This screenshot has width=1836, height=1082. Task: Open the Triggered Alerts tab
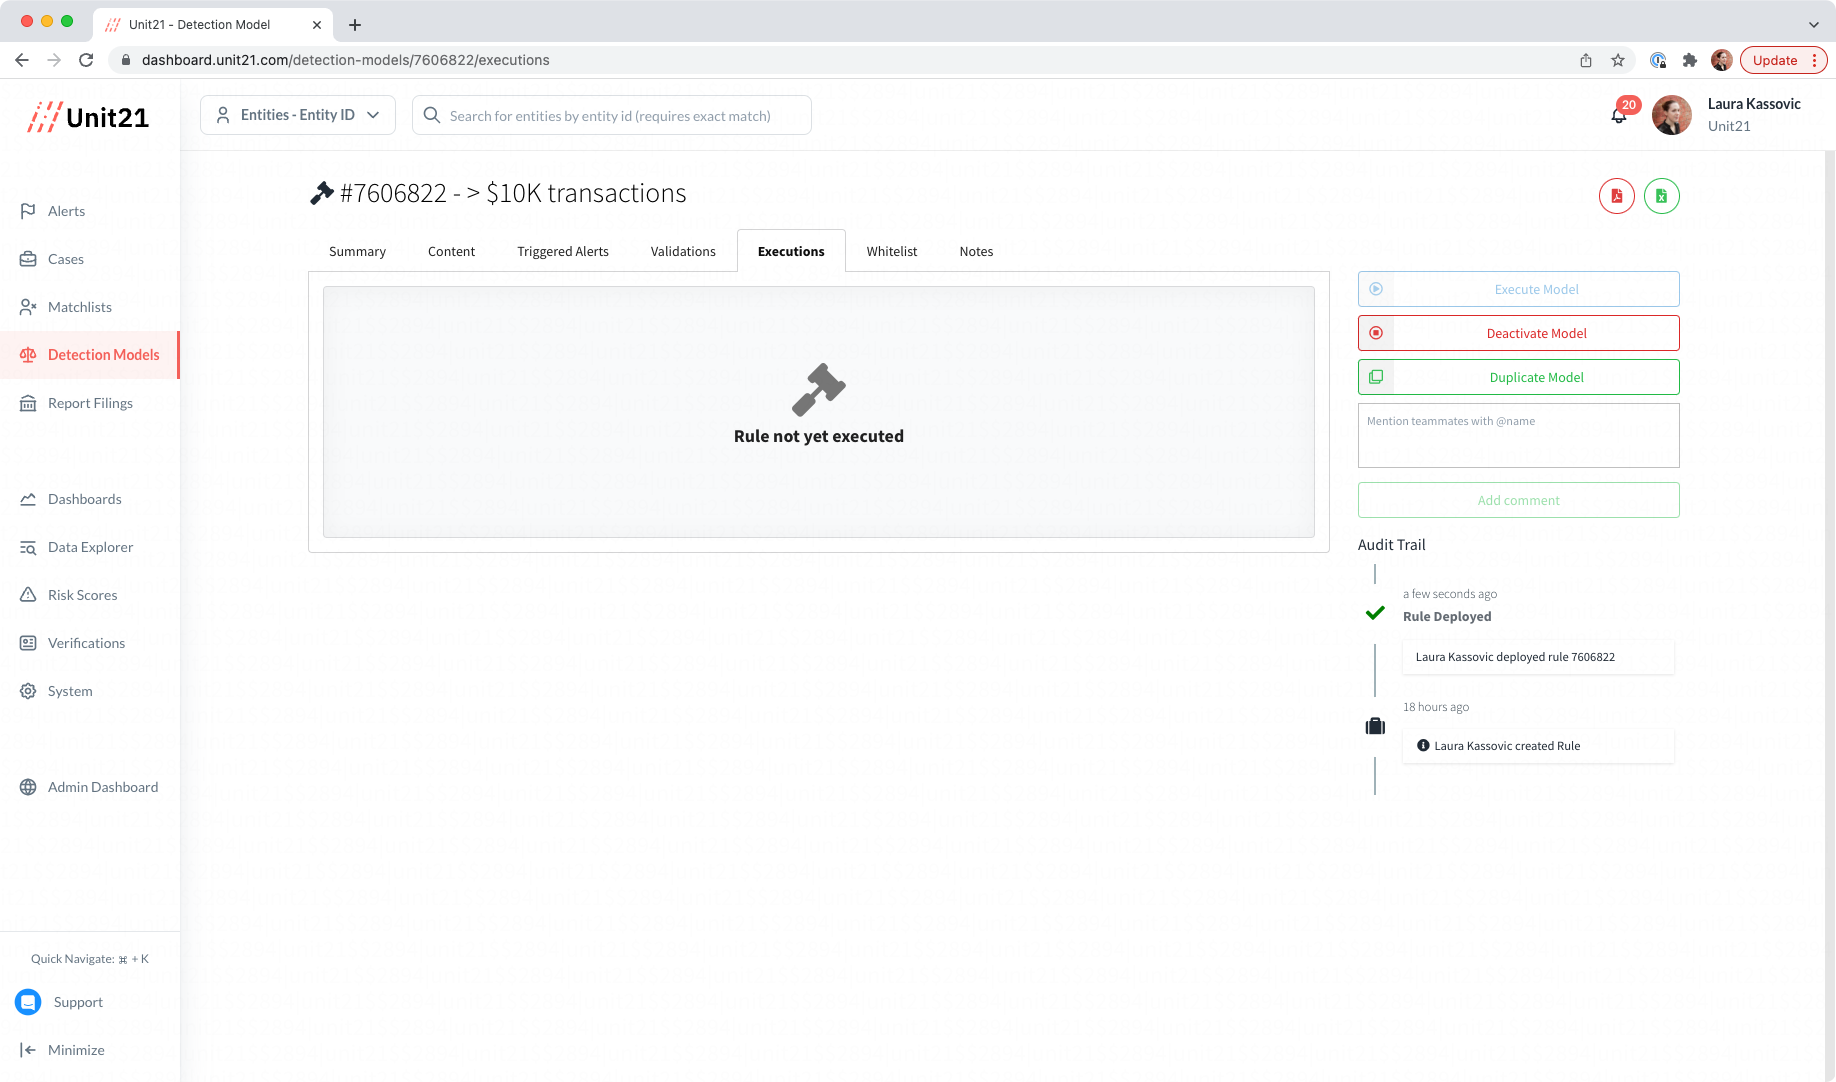click(563, 251)
